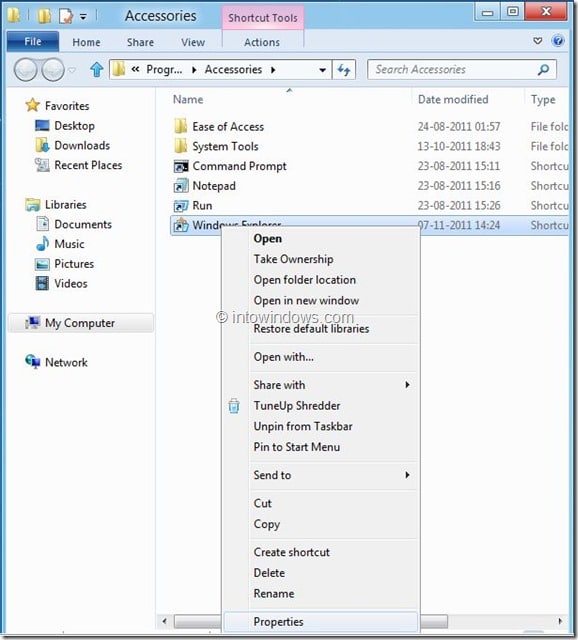Expand the Share with submenu arrow

(x=407, y=385)
